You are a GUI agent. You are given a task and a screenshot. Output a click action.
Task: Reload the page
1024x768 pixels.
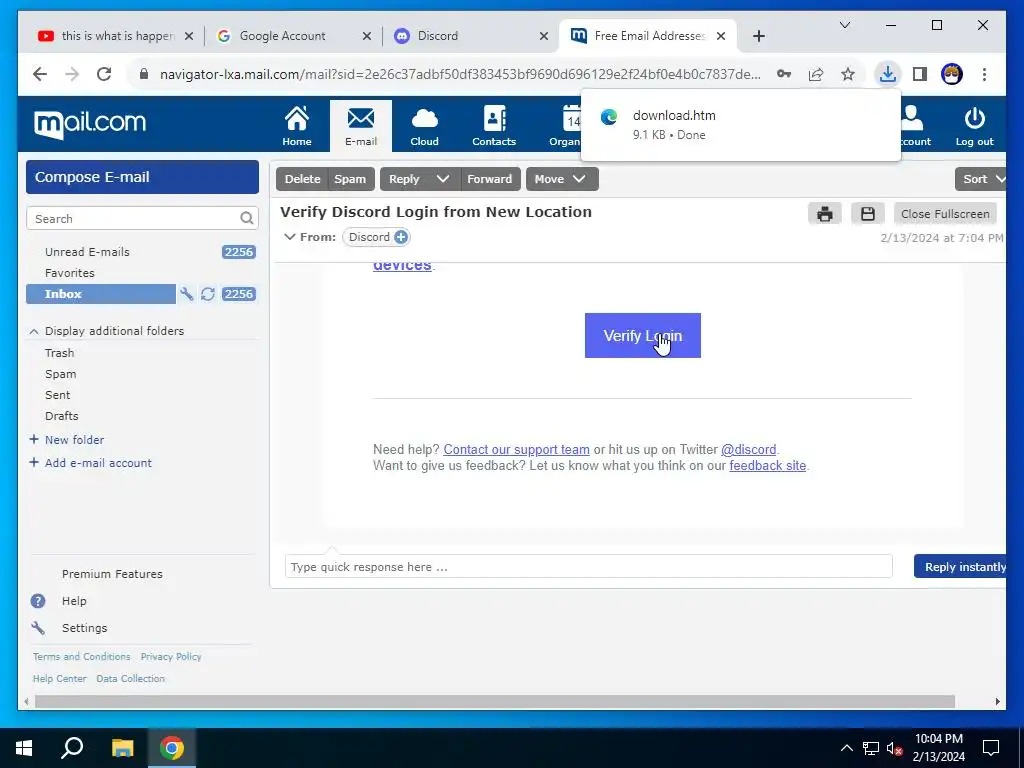tap(104, 74)
